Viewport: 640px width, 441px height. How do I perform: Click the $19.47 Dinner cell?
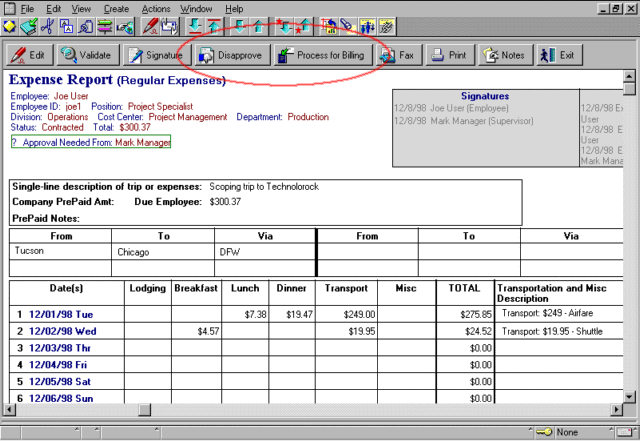pos(292,314)
